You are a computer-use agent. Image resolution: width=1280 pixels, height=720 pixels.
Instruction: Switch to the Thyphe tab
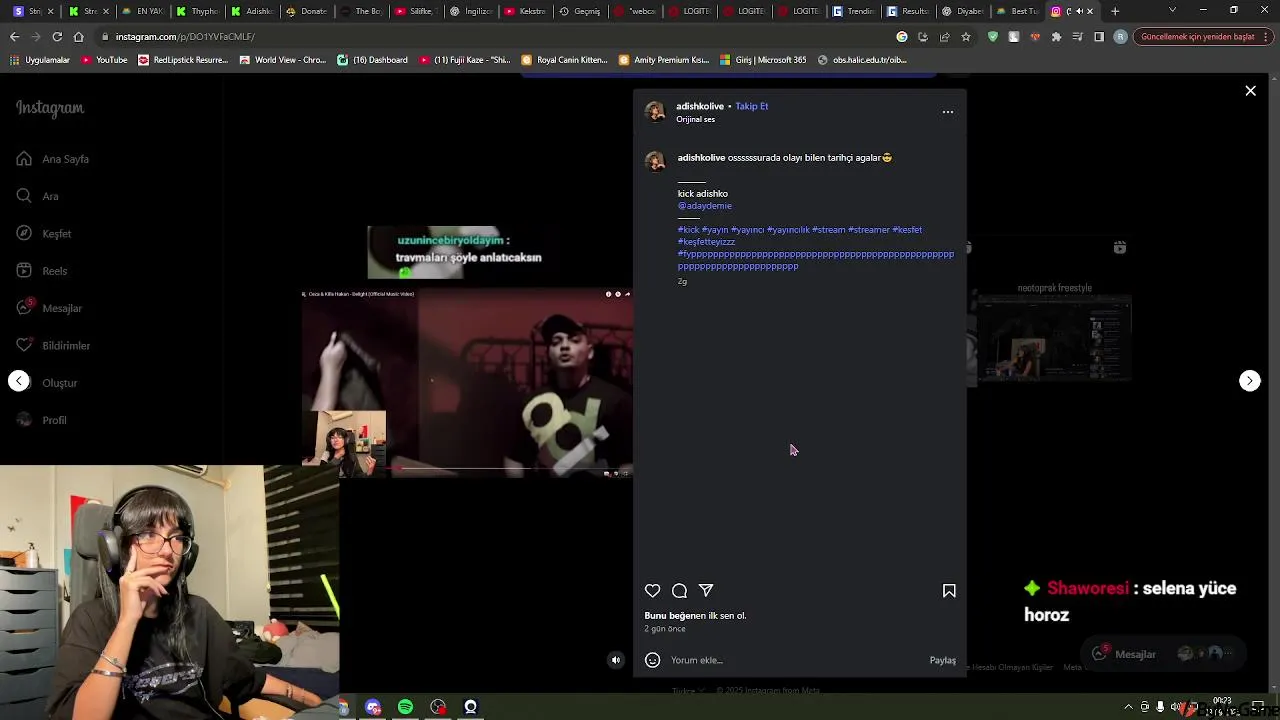click(x=197, y=11)
